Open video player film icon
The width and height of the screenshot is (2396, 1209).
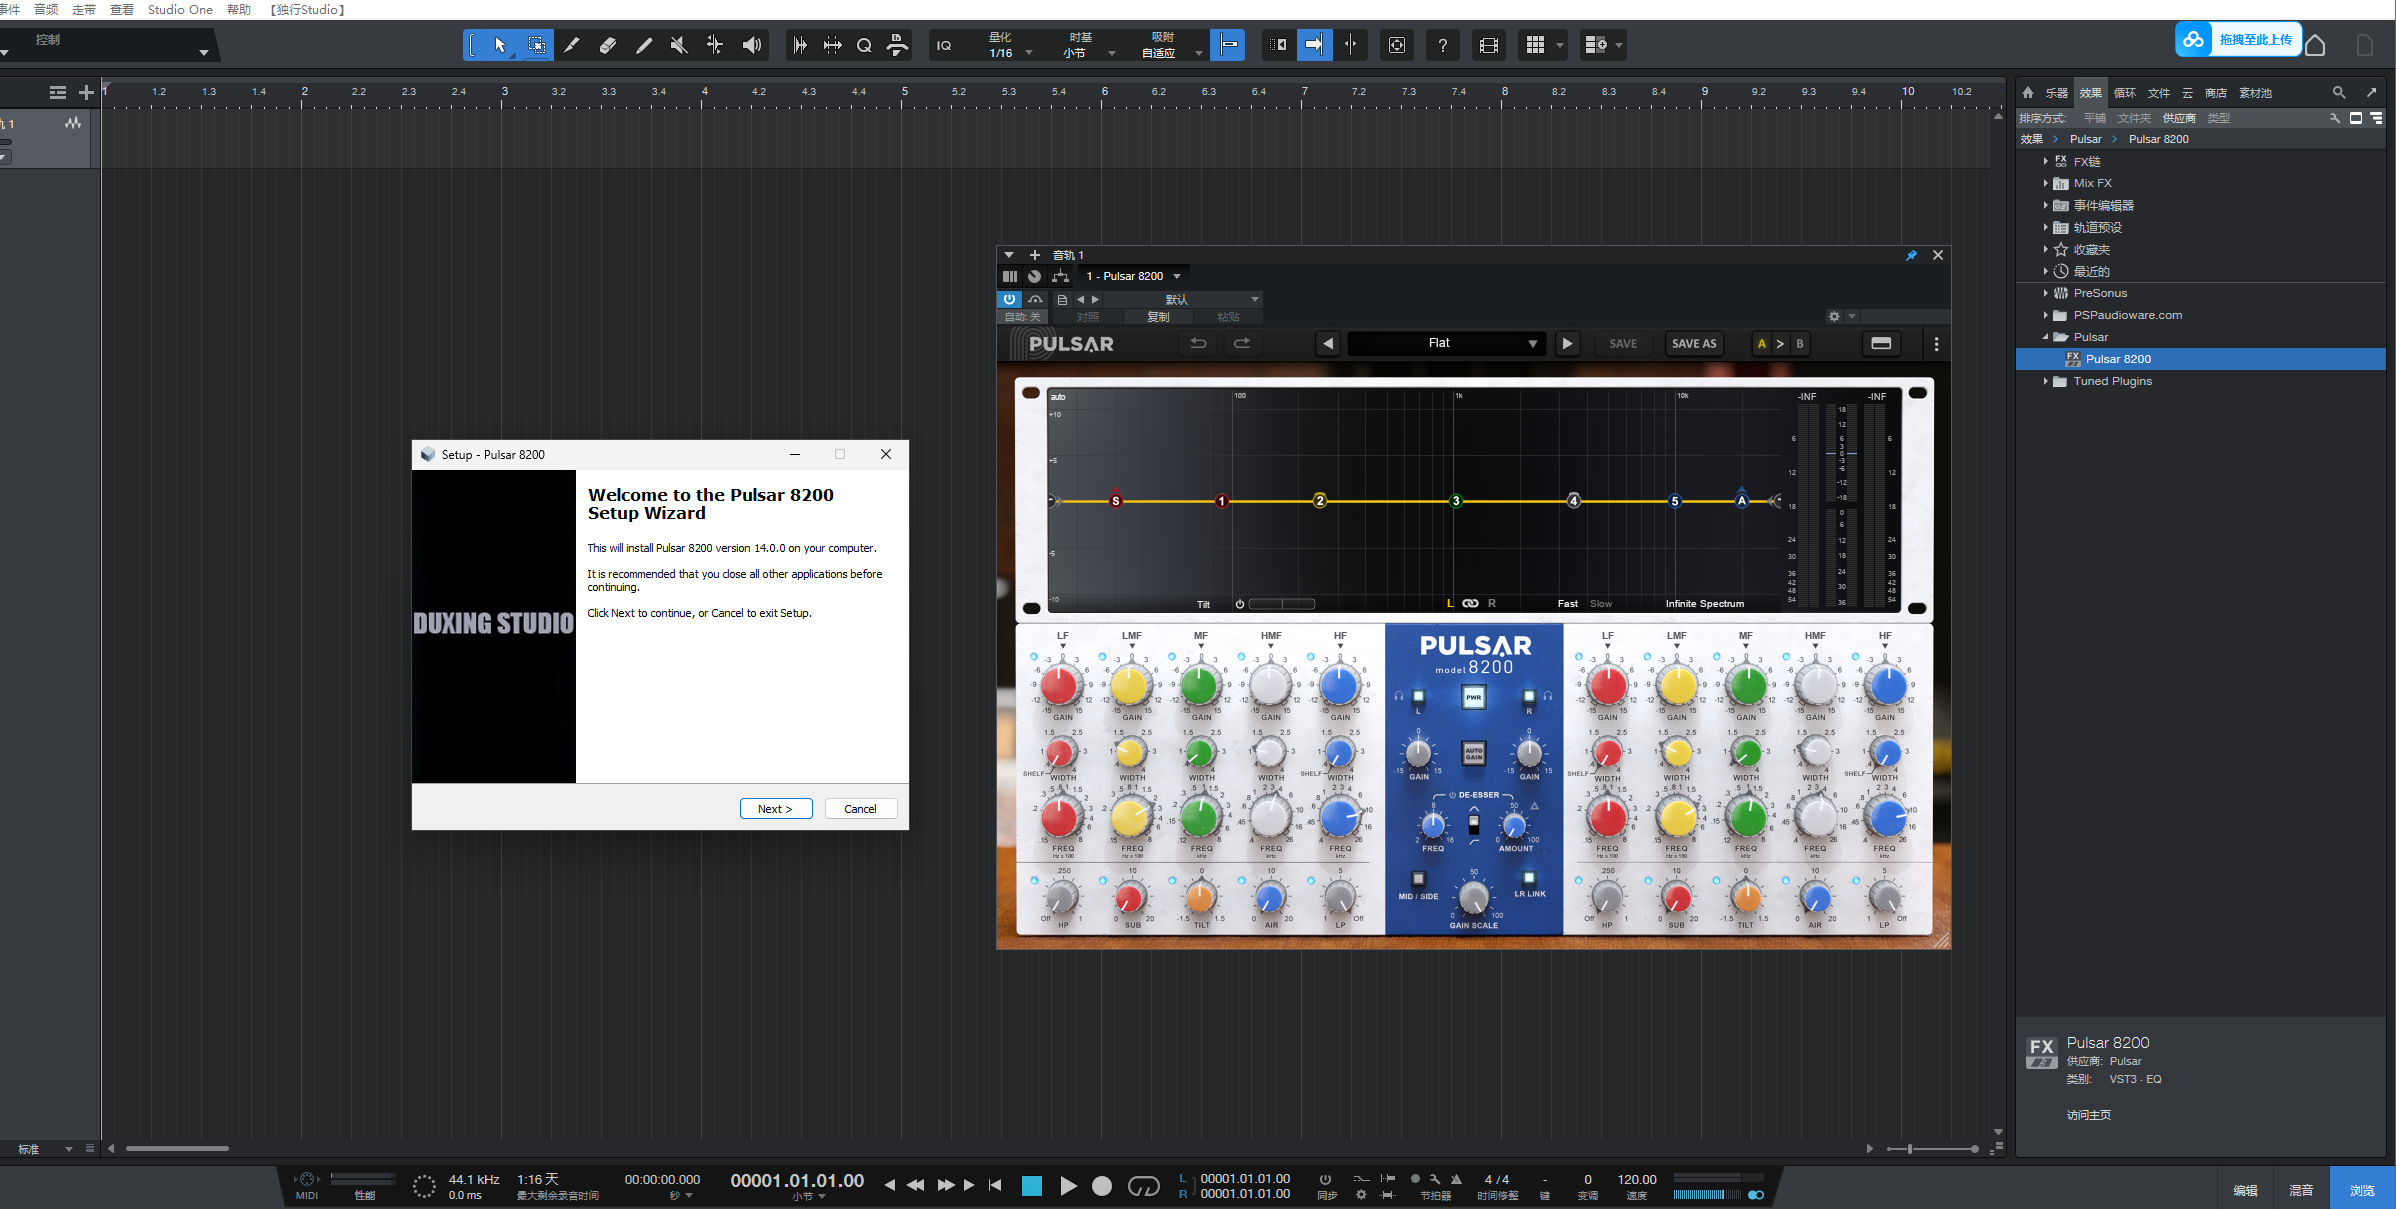click(x=1488, y=45)
